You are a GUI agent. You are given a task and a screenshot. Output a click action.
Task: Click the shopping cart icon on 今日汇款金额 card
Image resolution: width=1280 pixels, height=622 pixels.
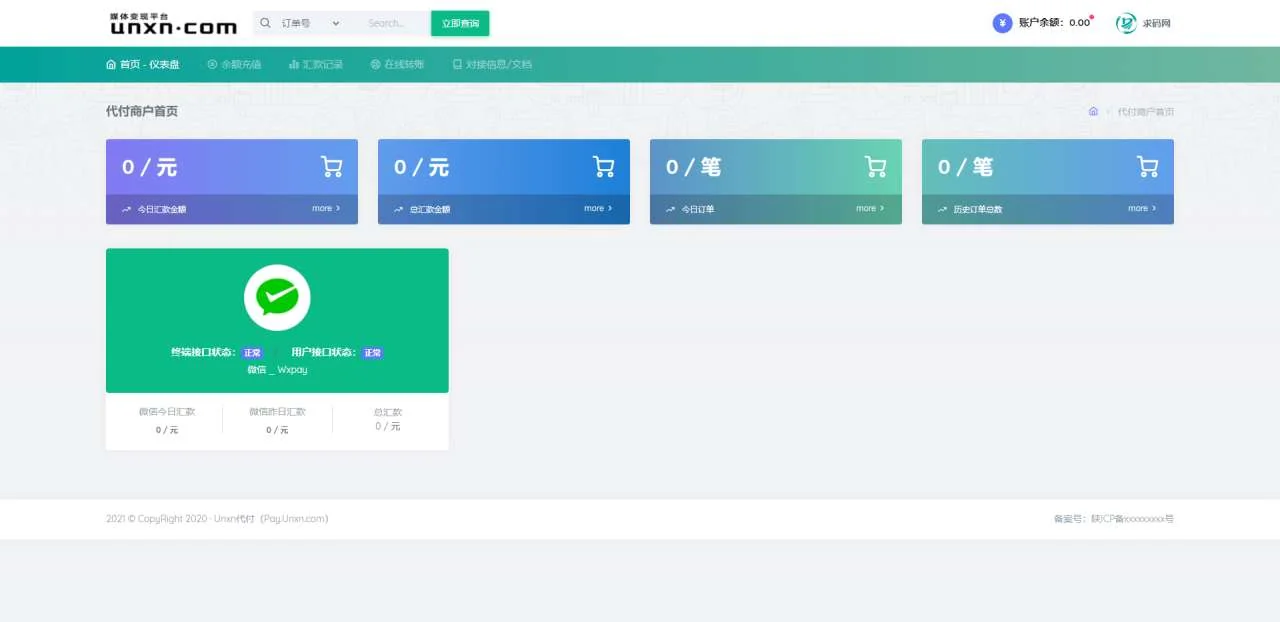[x=332, y=167]
